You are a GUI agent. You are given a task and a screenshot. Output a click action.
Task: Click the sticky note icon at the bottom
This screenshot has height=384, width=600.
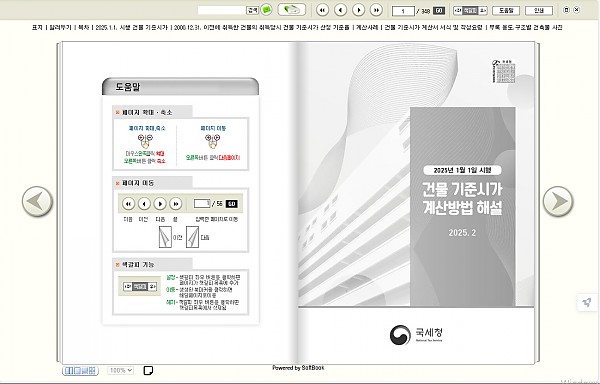[148, 370]
